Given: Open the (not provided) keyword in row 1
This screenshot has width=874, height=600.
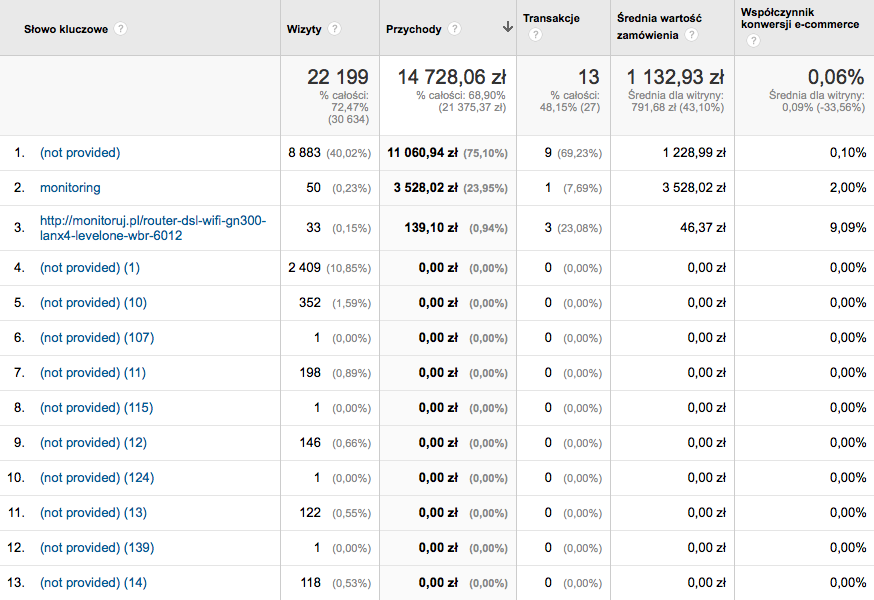Looking at the screenshot, I should tap(80, 153).
